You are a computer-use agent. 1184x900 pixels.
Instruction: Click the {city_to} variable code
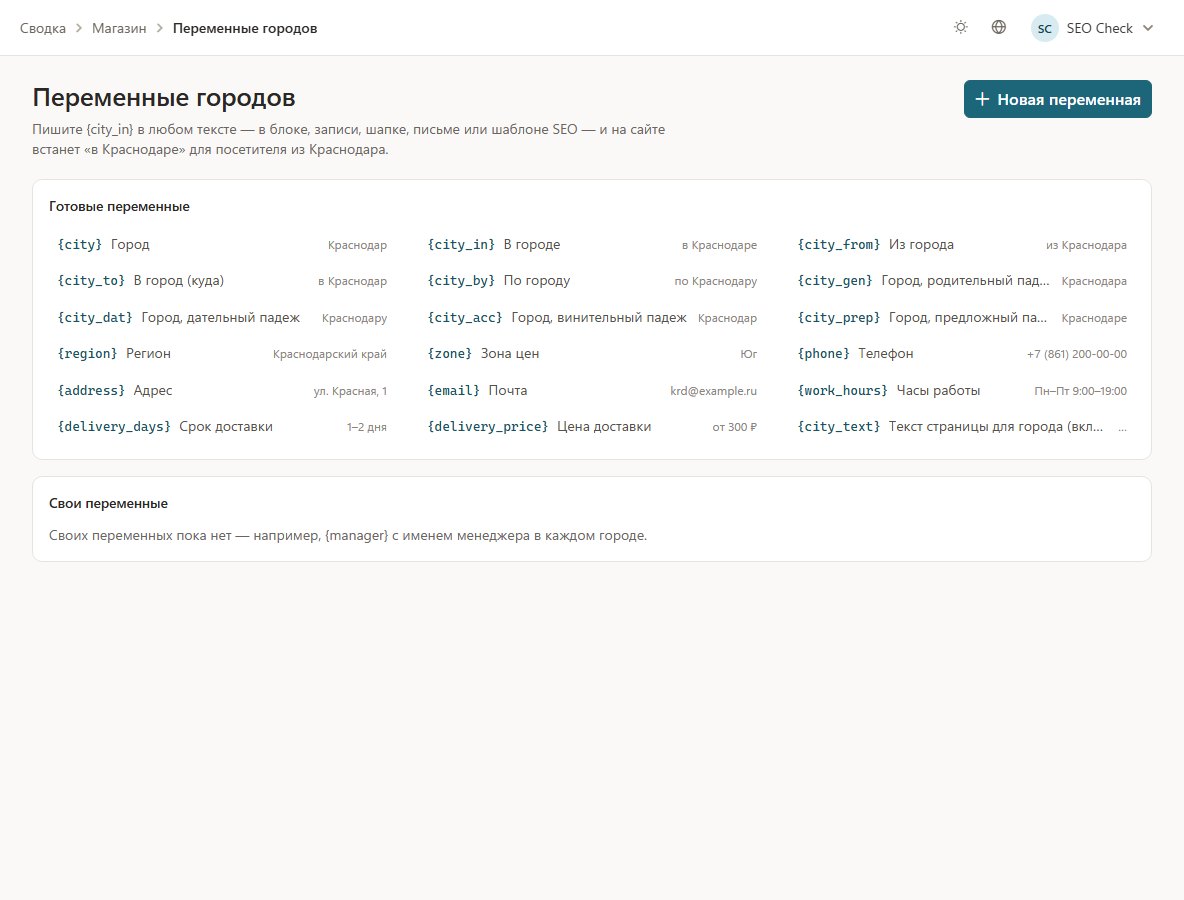tap(91, 281)
